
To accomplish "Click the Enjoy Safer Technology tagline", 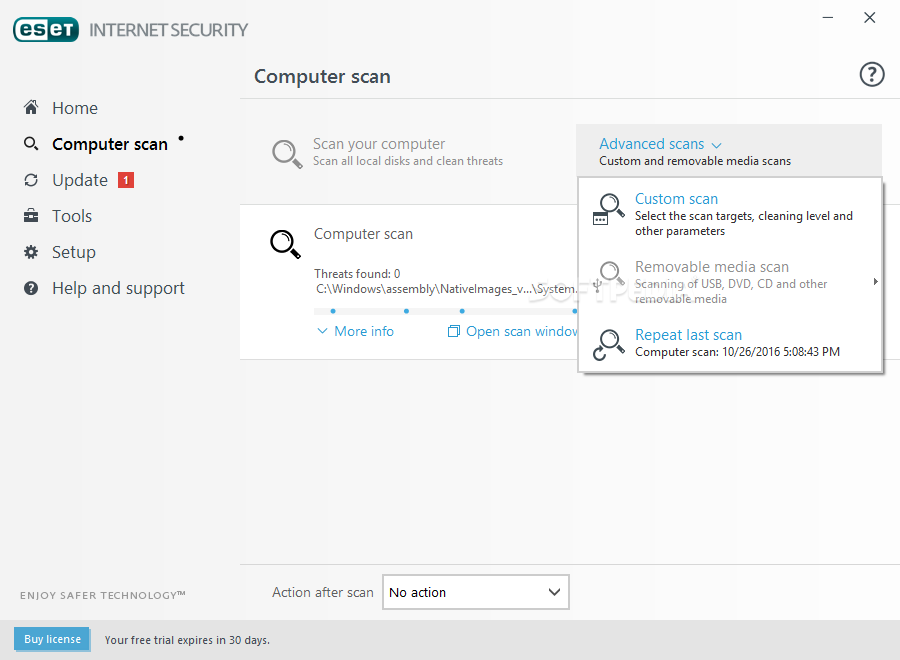I will coord(103,595).
